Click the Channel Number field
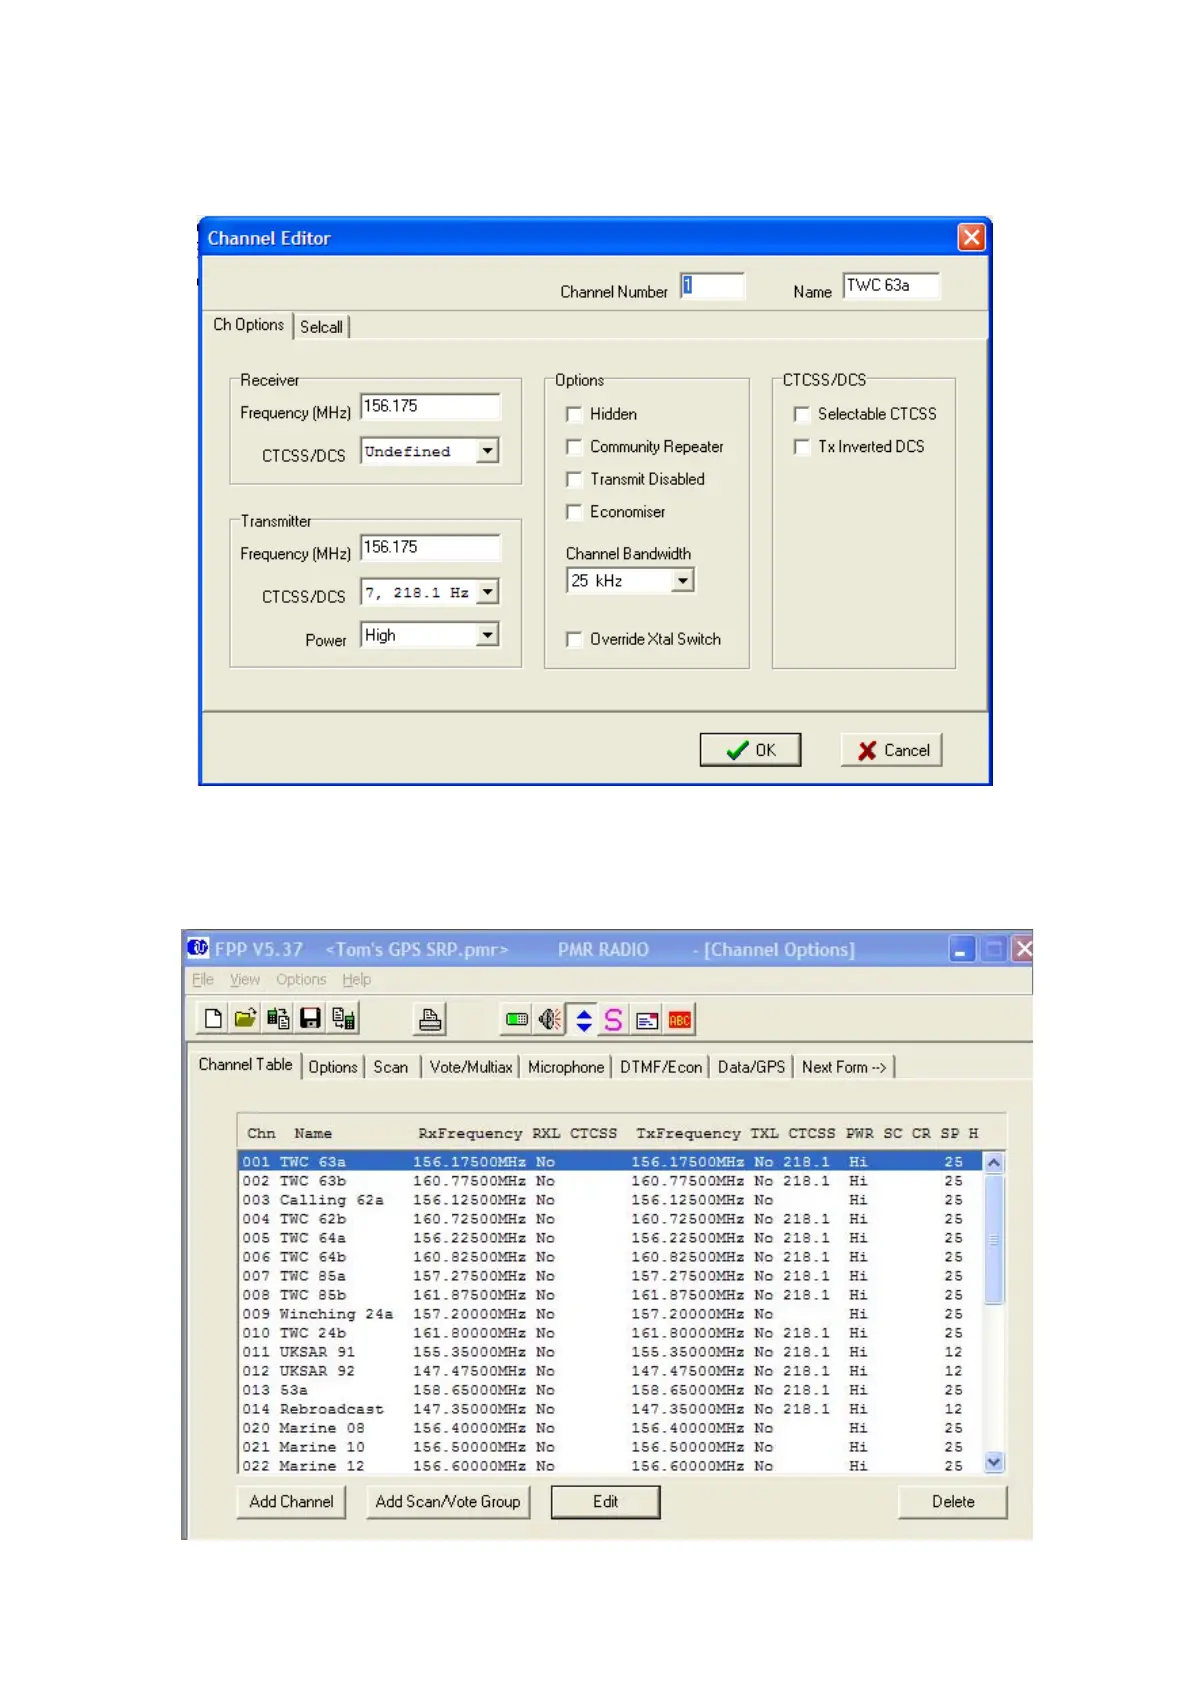The width and height of the screenshot is (1190, 1684). (x=712, y=286)
